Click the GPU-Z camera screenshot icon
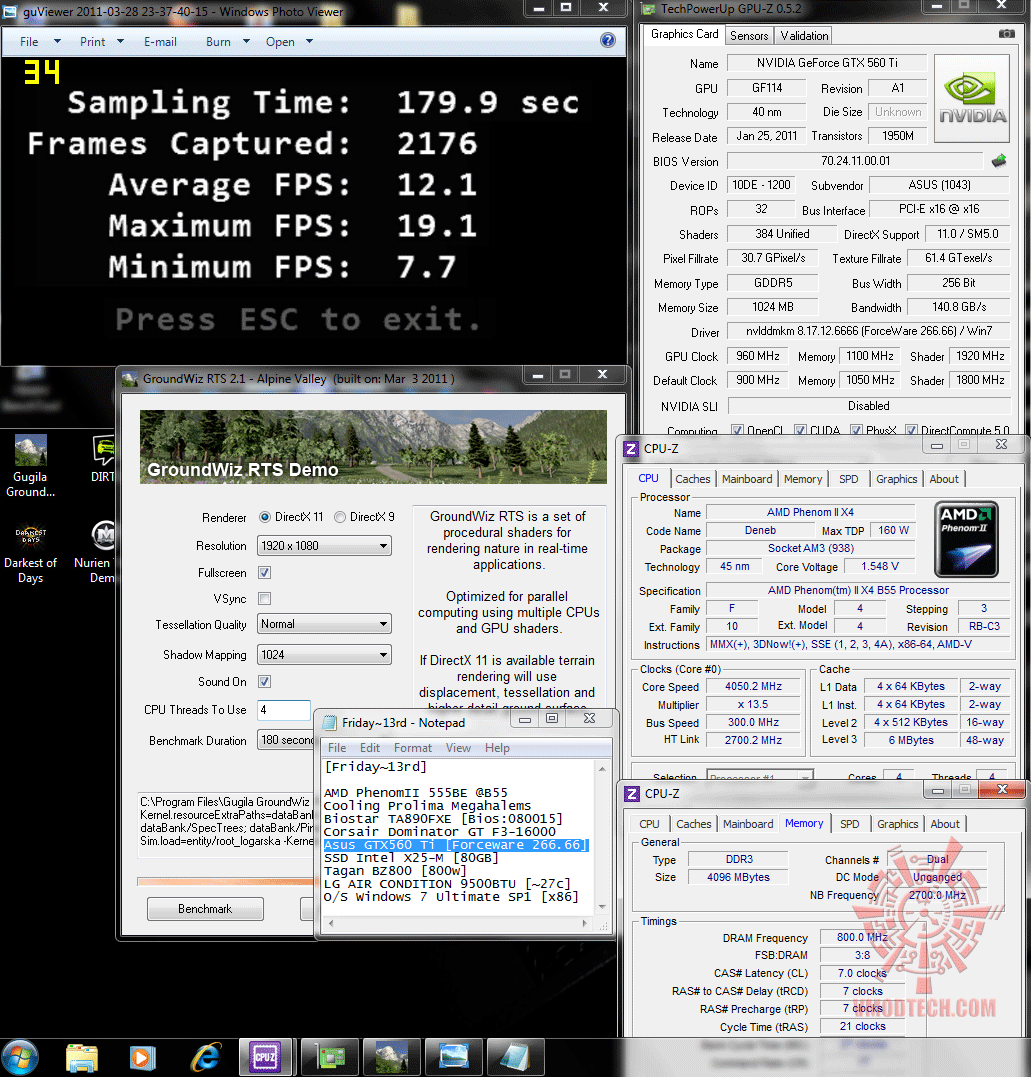Screen dimensions: 1031x1077 point(1006,34)
